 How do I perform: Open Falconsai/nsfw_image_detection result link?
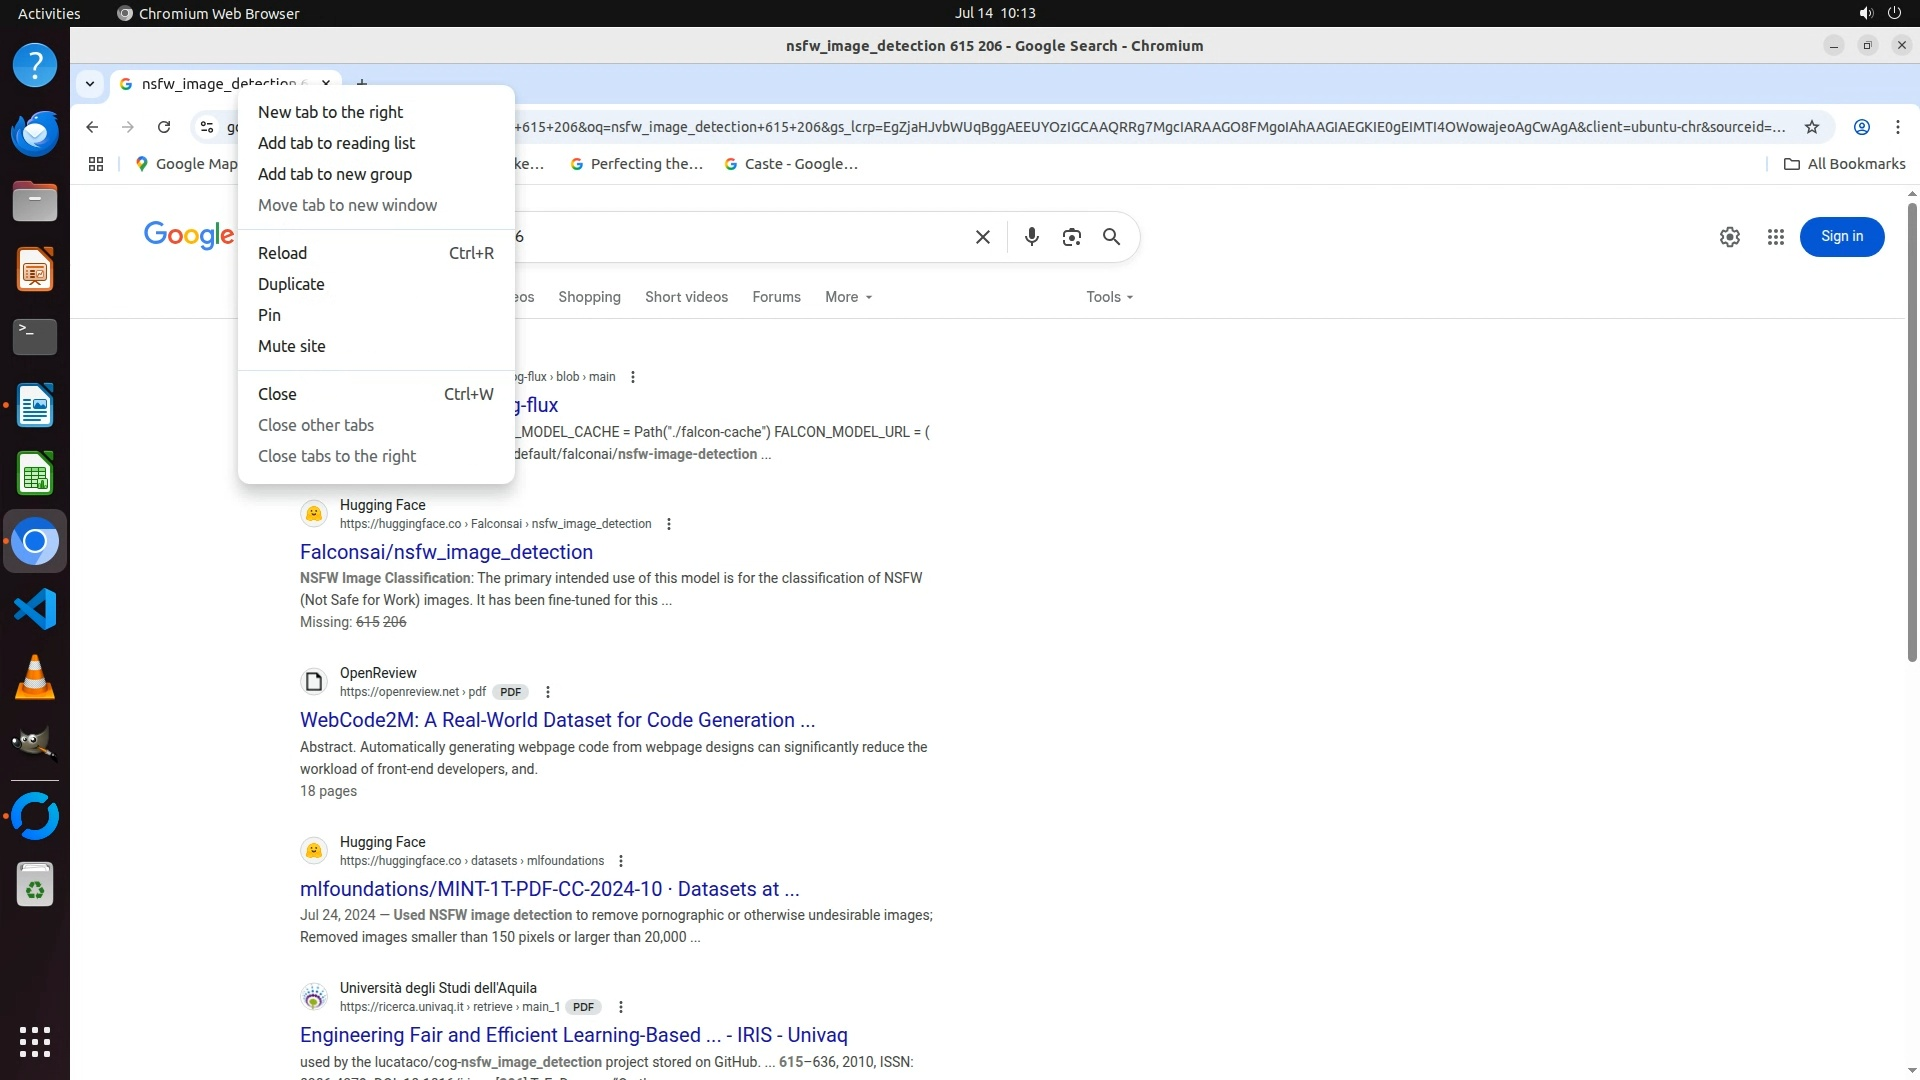446,552
